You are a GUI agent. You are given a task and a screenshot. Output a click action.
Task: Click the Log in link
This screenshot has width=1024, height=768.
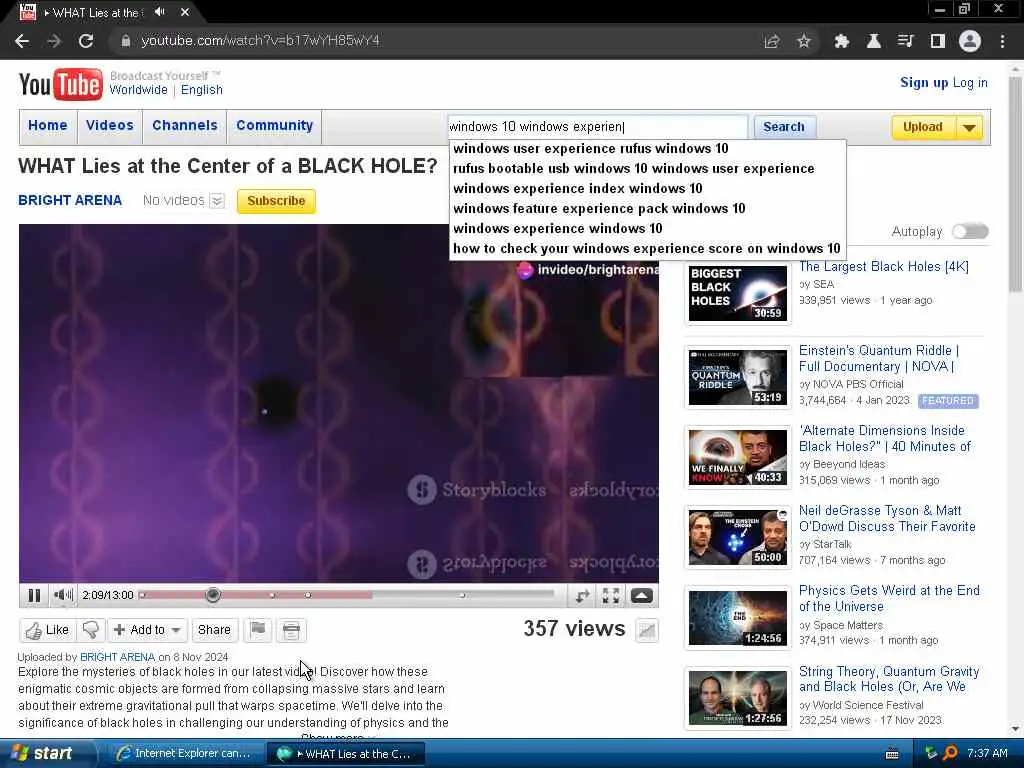pos(970,82)
